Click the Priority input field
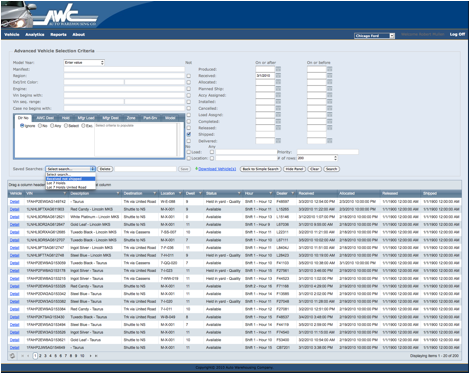 point(328,152)
